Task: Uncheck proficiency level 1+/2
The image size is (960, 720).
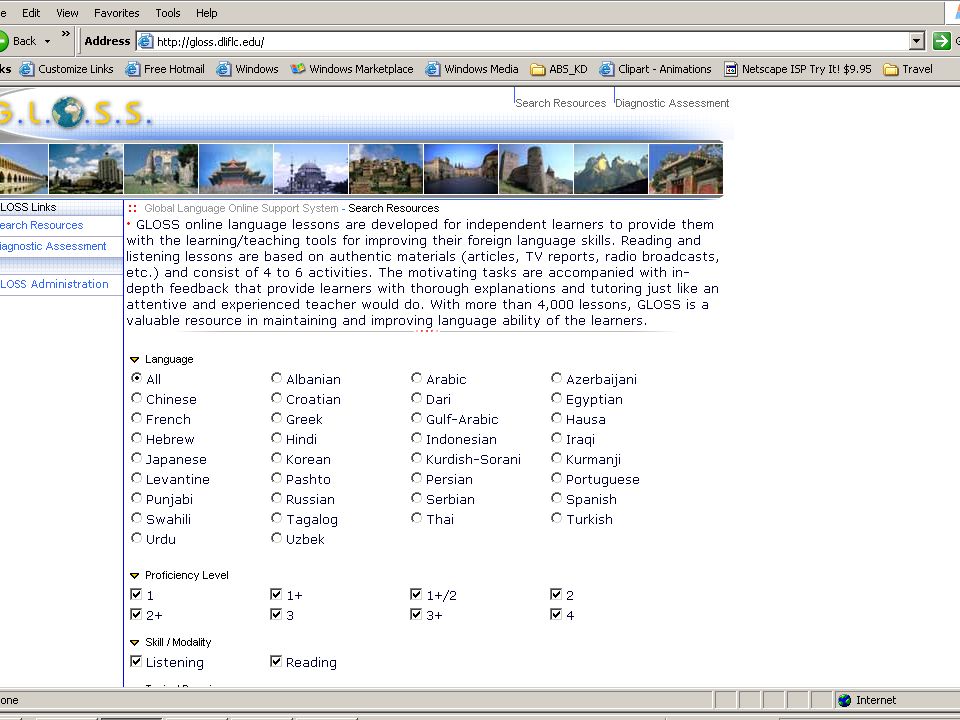Action: coord(416,594)
